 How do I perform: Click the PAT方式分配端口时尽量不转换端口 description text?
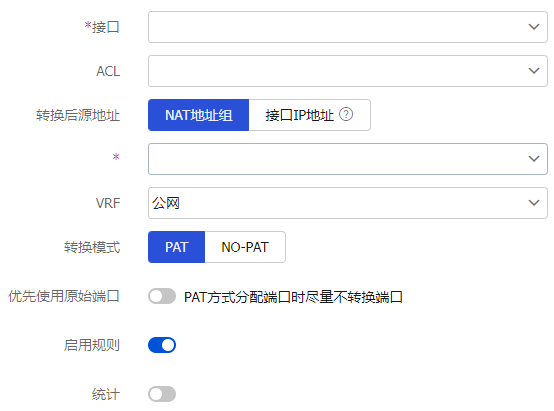pyautogui.click(x=293, y=297)
